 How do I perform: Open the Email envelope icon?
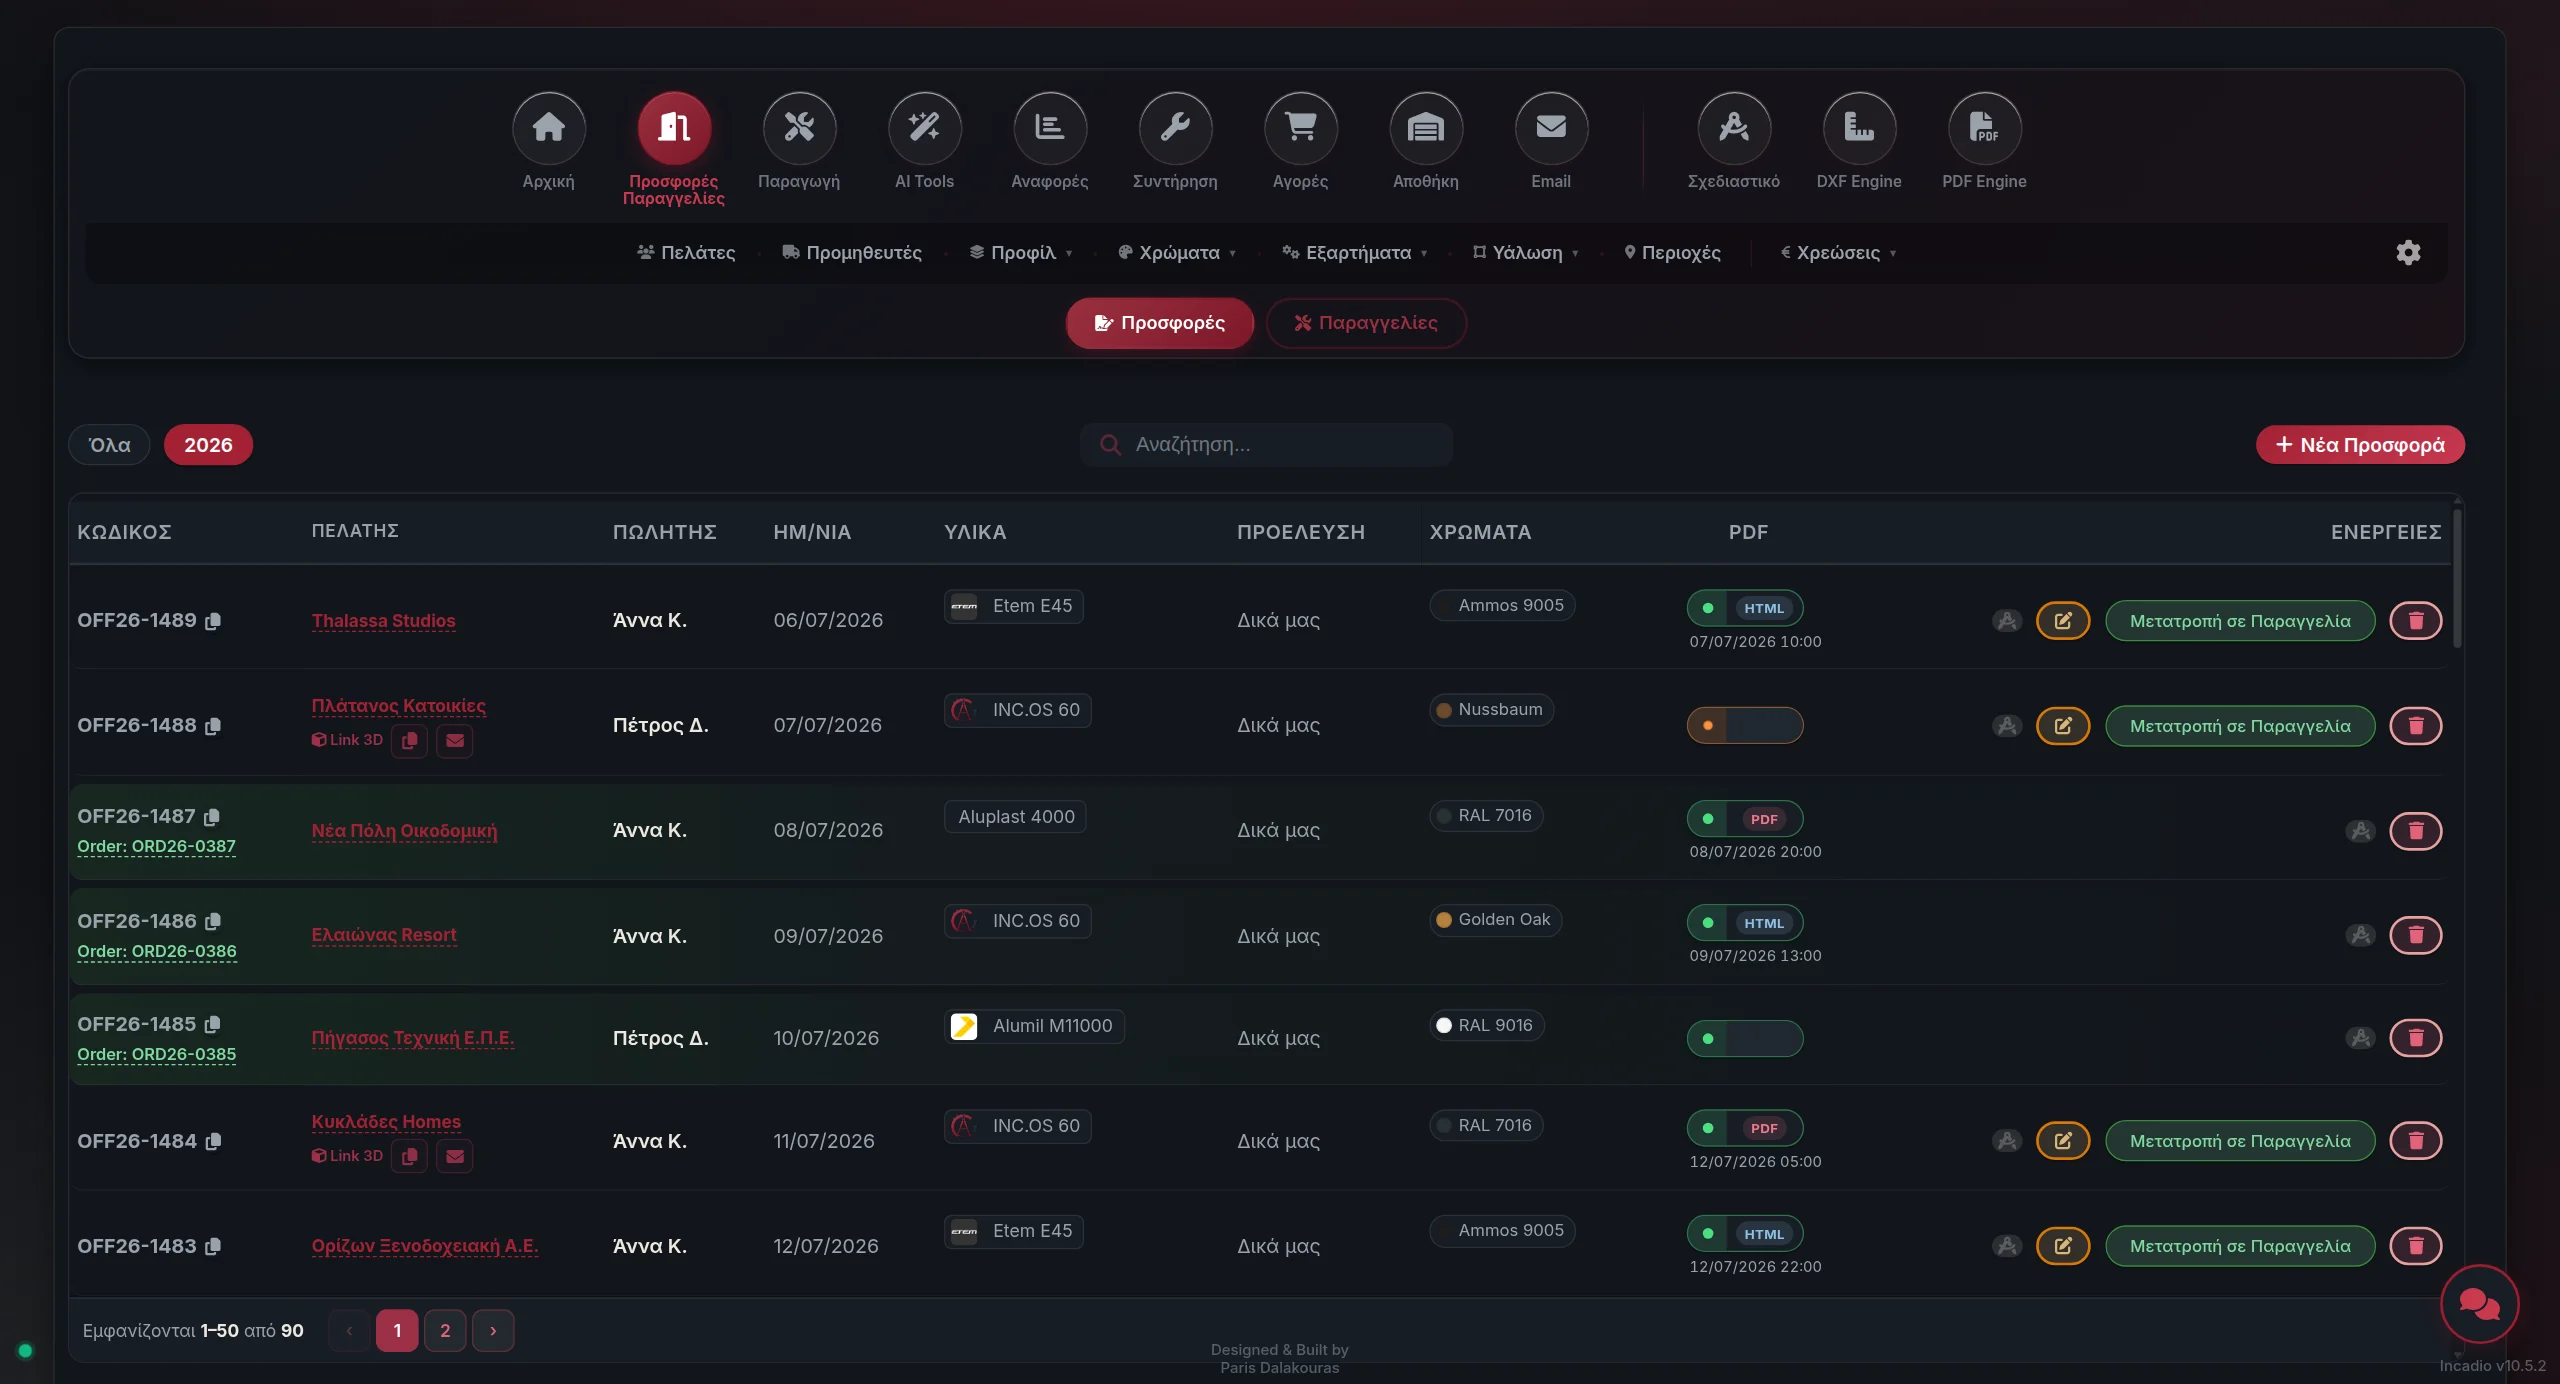pyautogui.click(x=1551, y=128)
